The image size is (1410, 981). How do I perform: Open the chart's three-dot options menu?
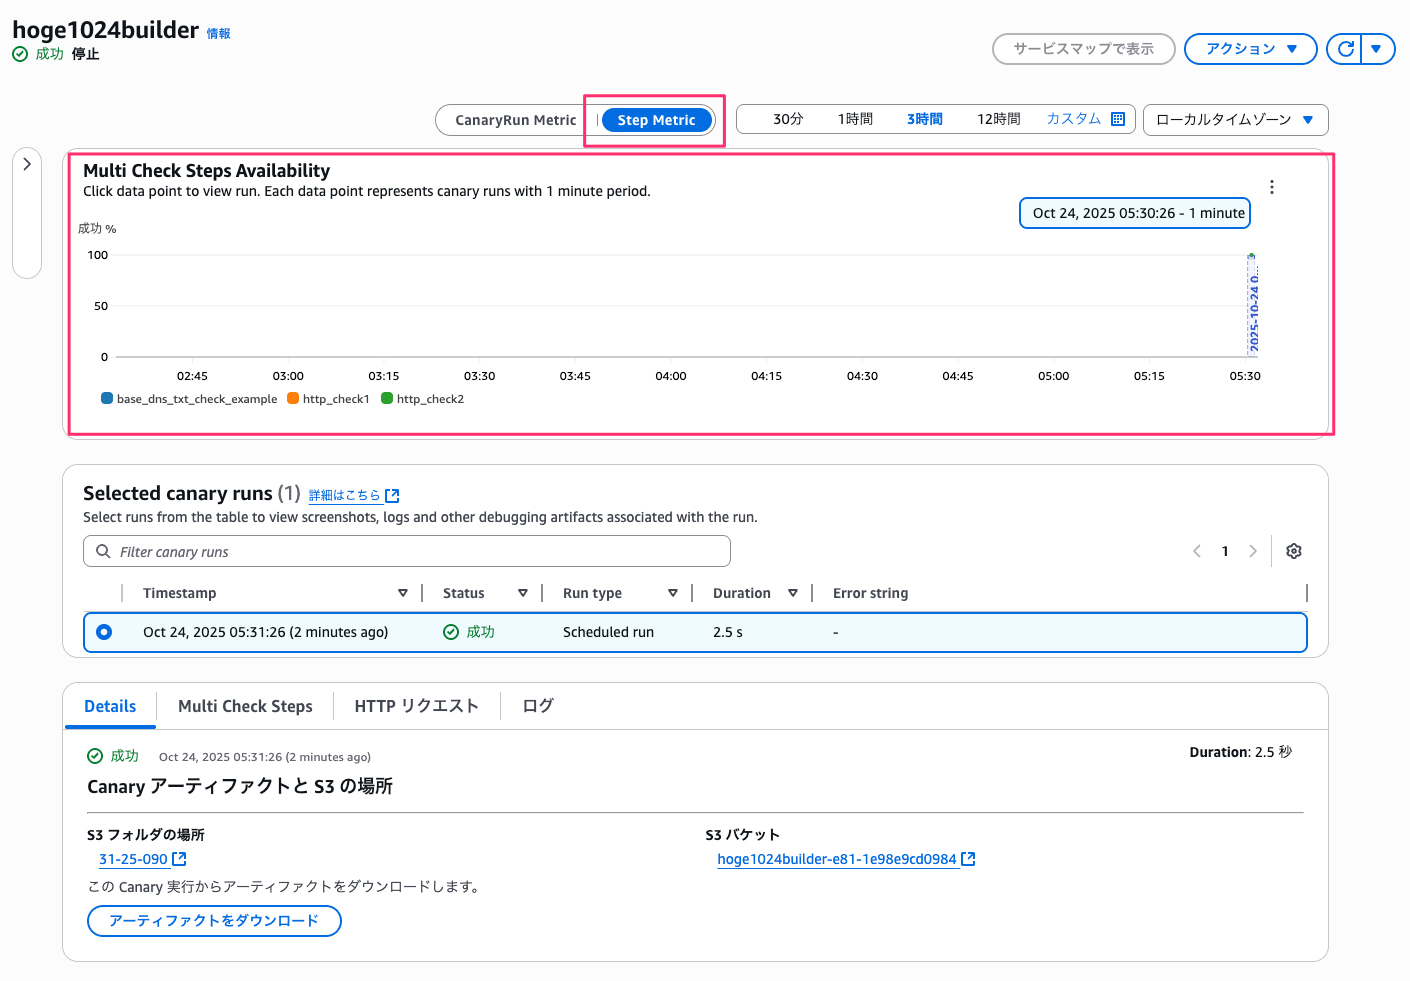pos(1271,187)
